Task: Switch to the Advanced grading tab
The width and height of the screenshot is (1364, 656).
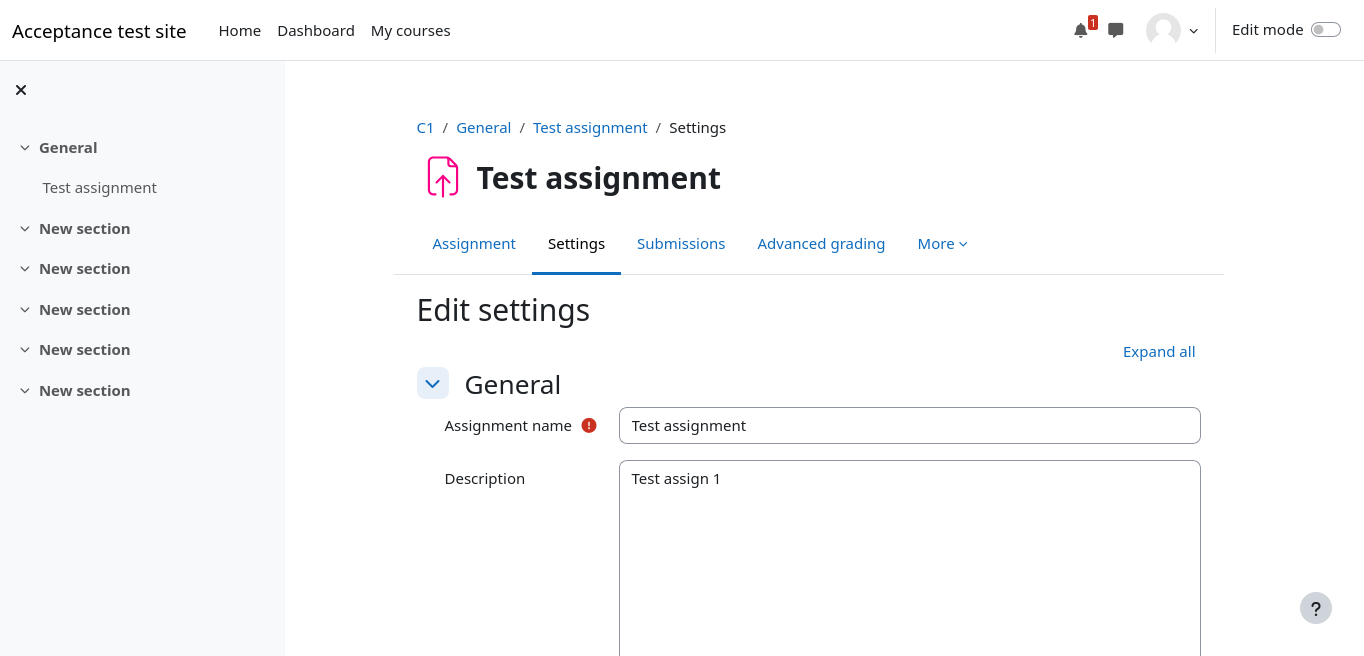Action: [821, 244]
